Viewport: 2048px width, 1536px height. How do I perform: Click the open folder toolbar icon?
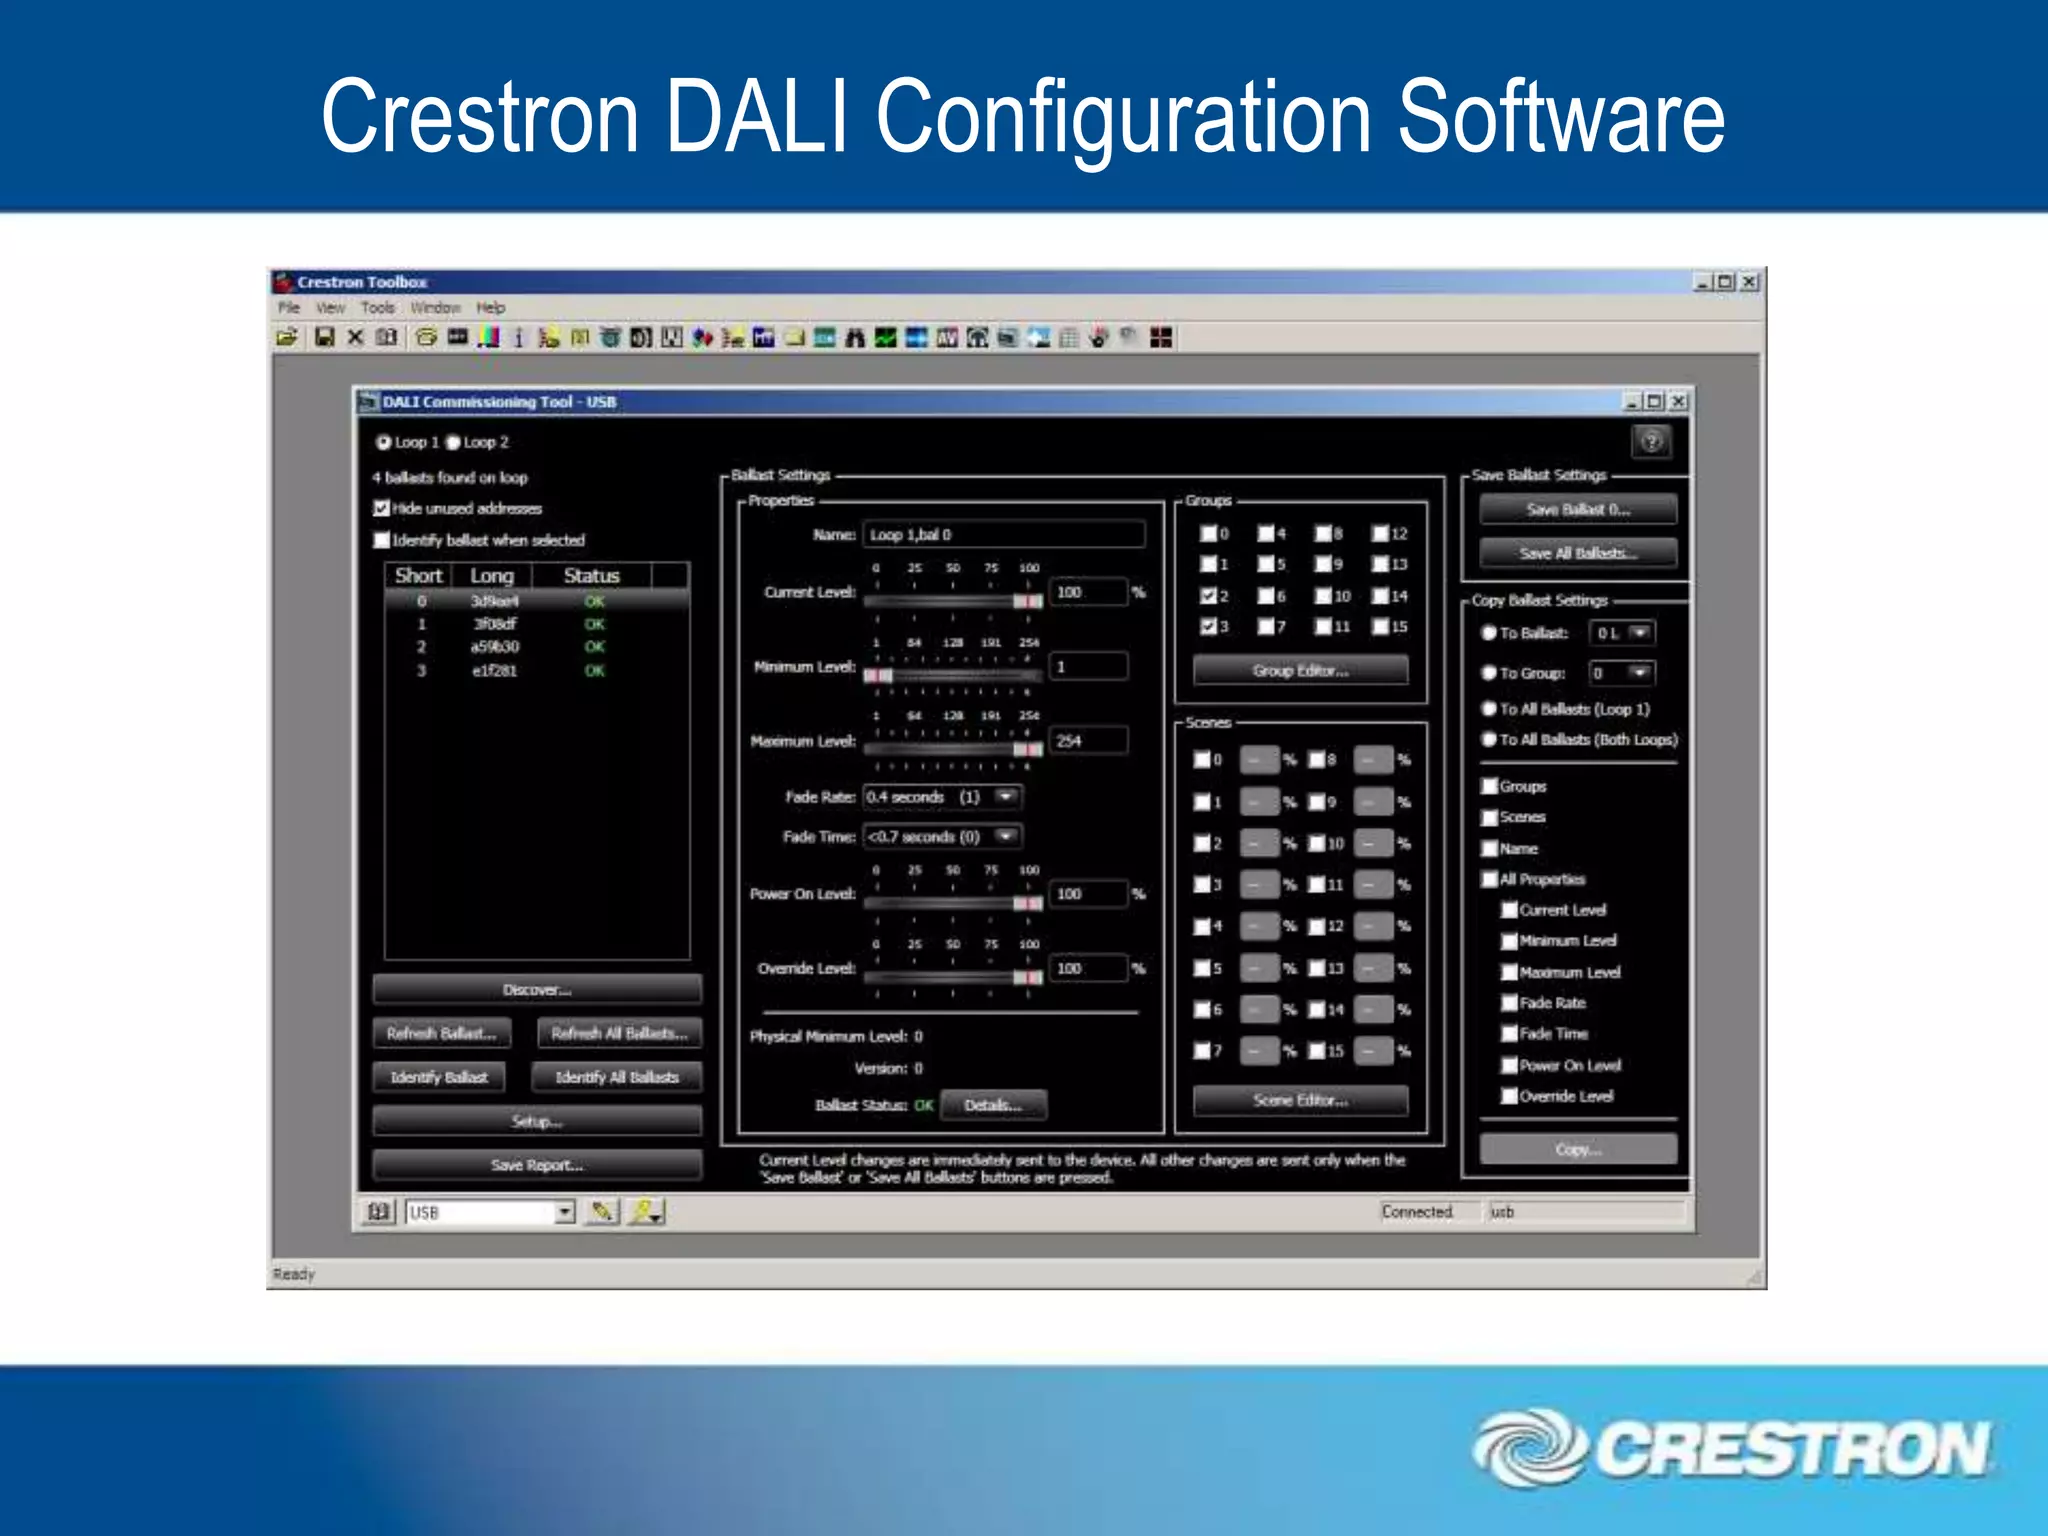coord(287,338)
